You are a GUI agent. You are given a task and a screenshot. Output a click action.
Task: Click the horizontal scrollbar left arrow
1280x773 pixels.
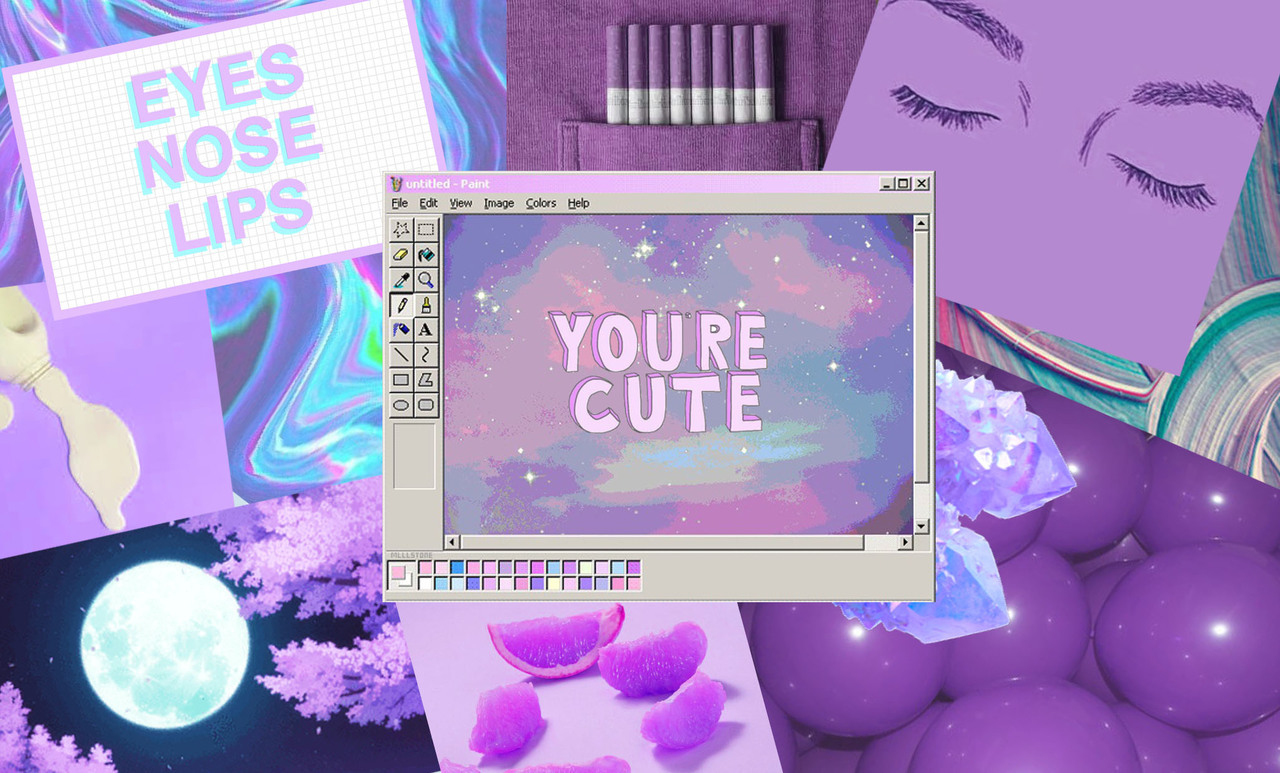(452, 542)
